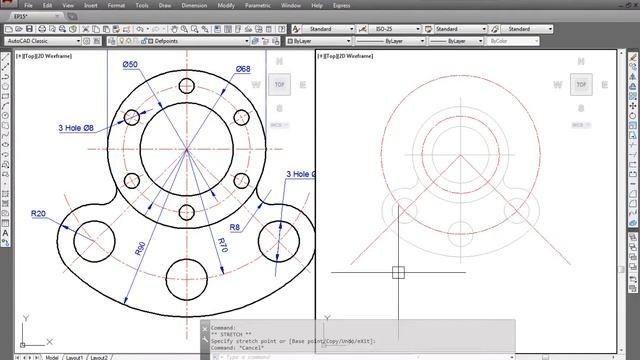Open the Format menu
640x360 pixels.
click(x=116, y=5)
